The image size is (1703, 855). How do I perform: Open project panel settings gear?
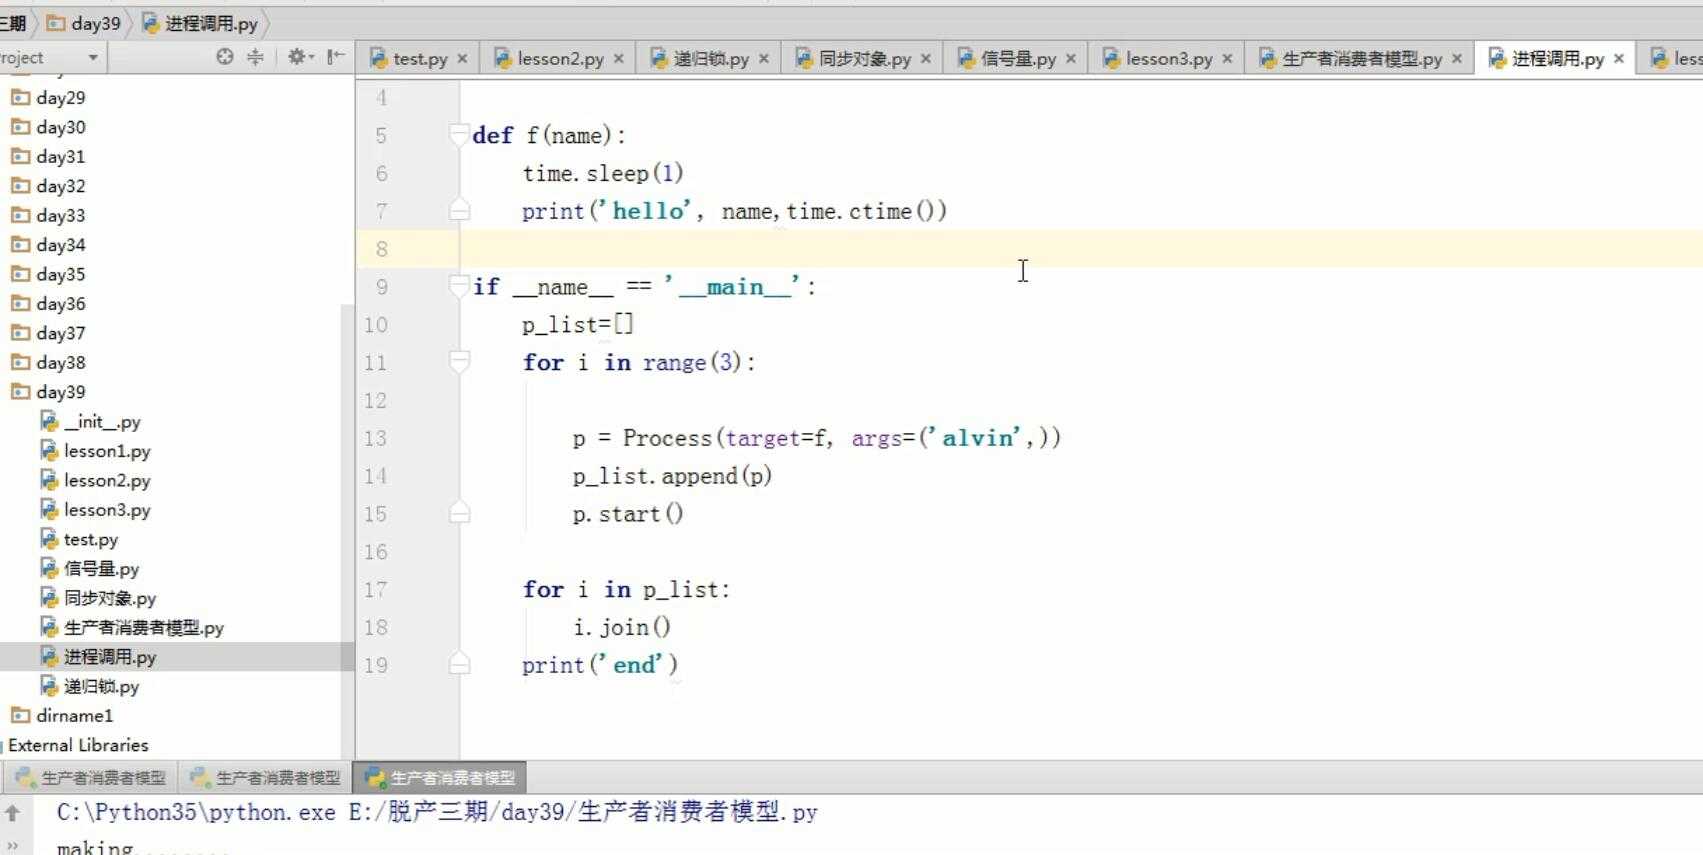(300, 57)
